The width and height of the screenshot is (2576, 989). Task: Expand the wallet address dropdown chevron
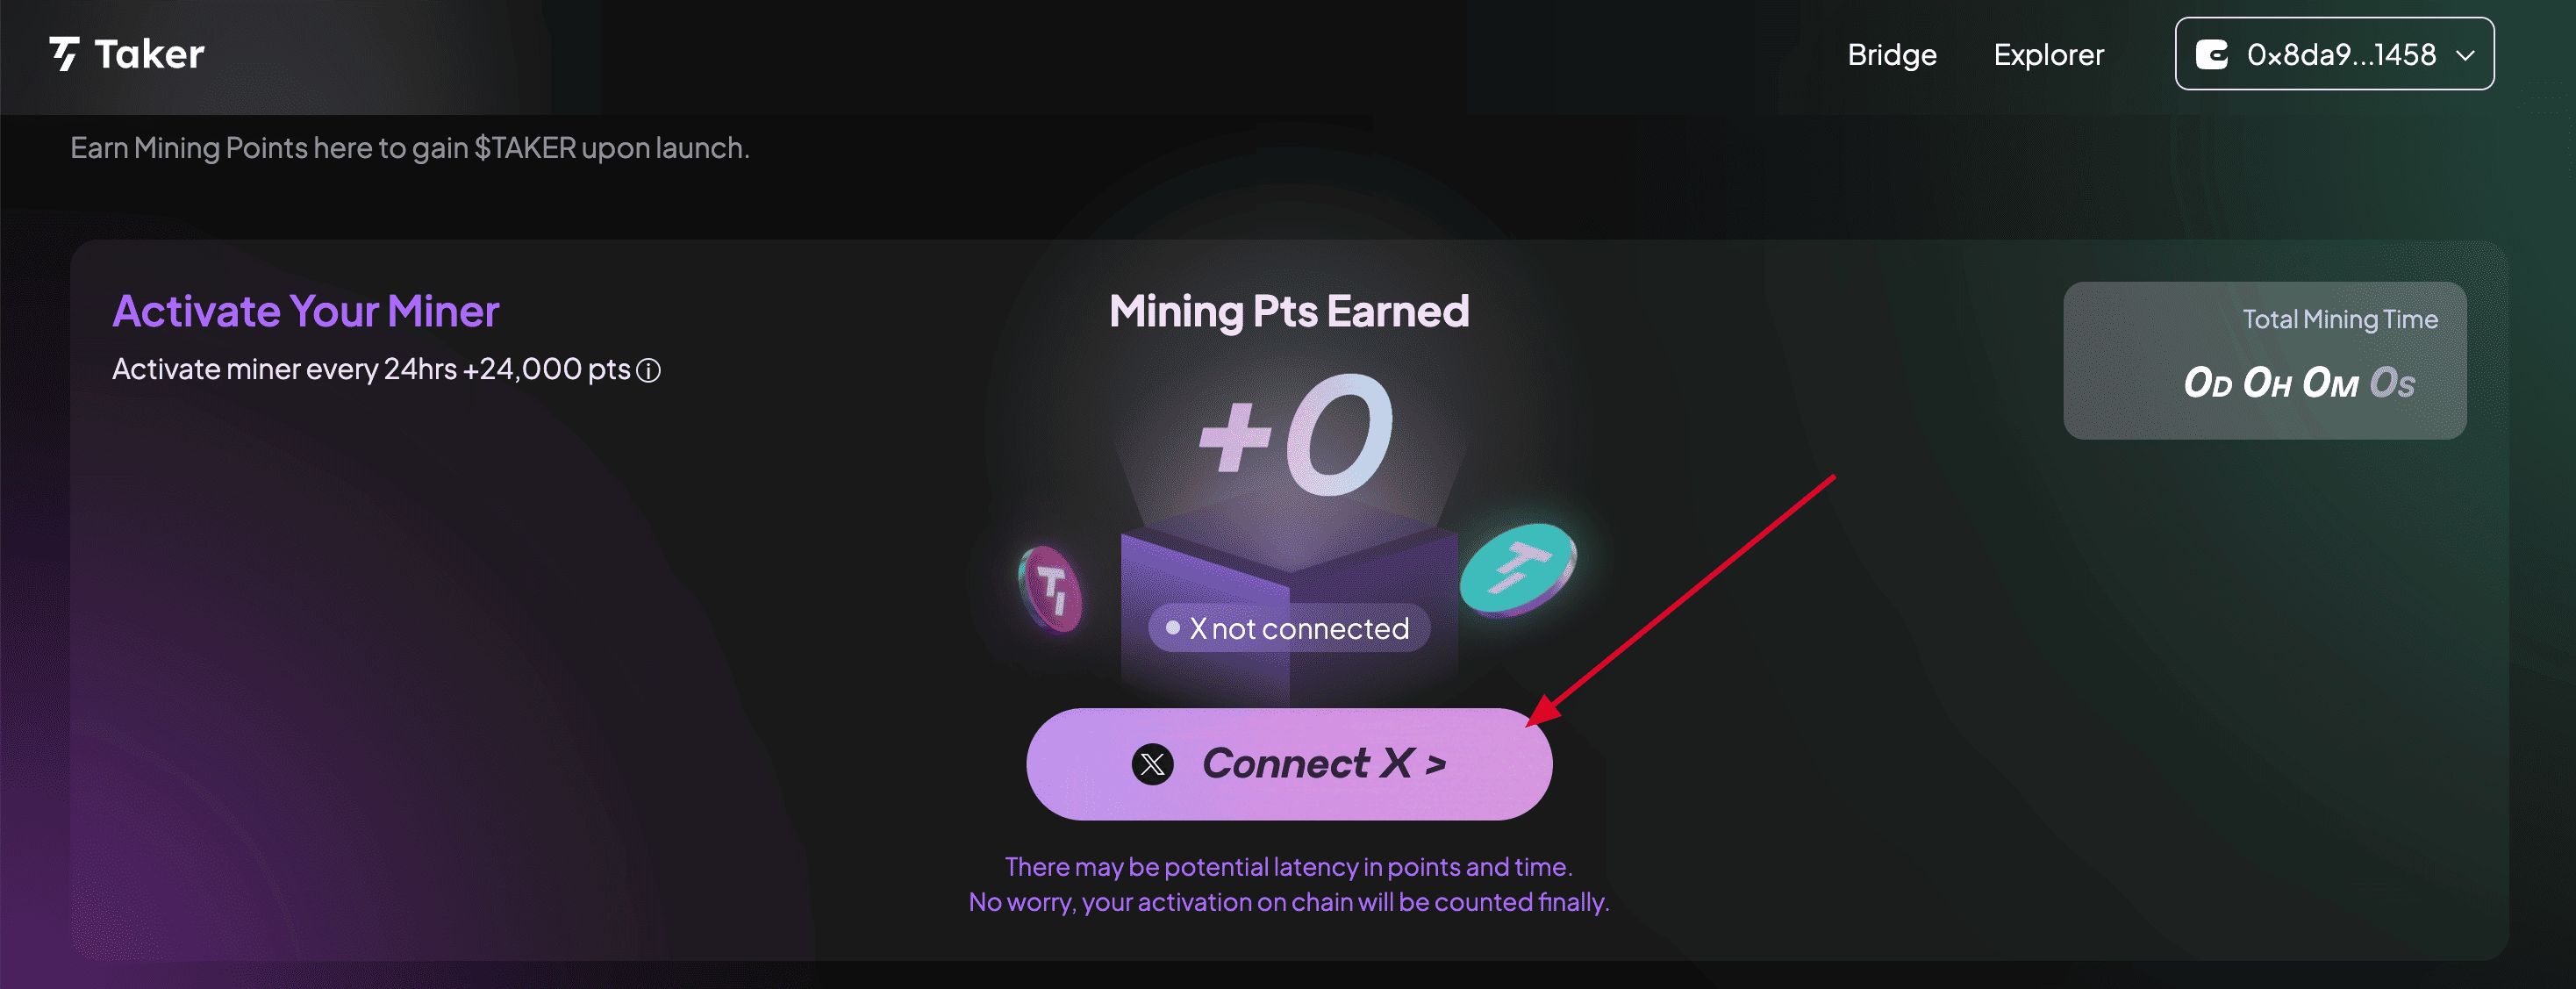coord(2465,55)
